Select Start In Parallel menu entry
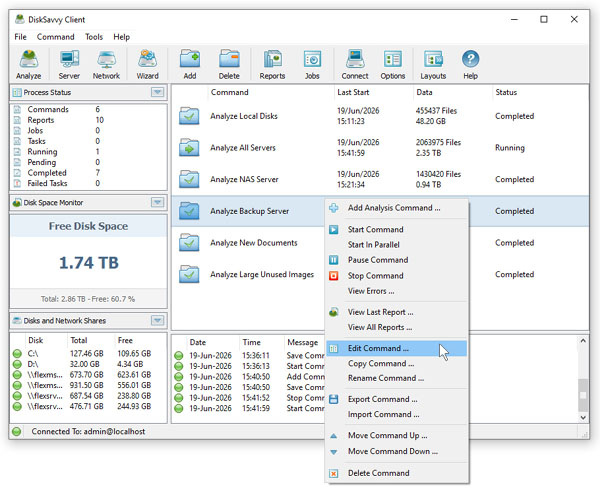The width and height of the screenshot is (600, 489). 397,244
